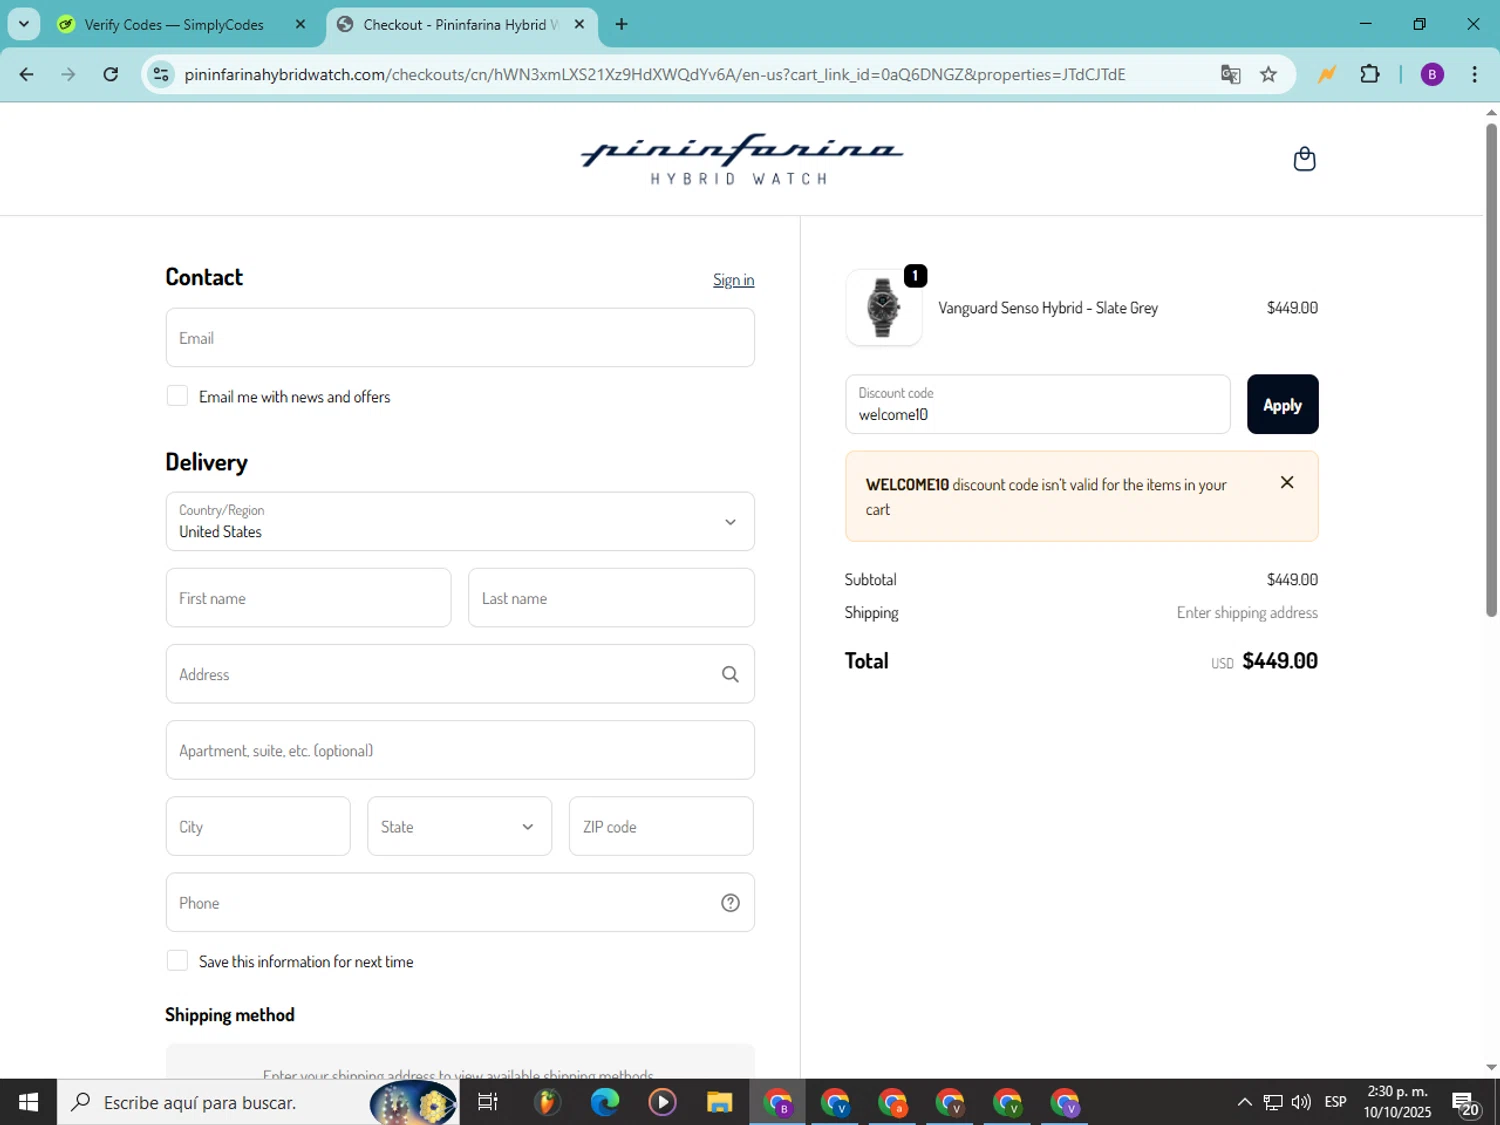Open the Country/Region dropdown
Image resolution: width=1500 pixels, height=1125 pixels.
click(x=460, y=521)
